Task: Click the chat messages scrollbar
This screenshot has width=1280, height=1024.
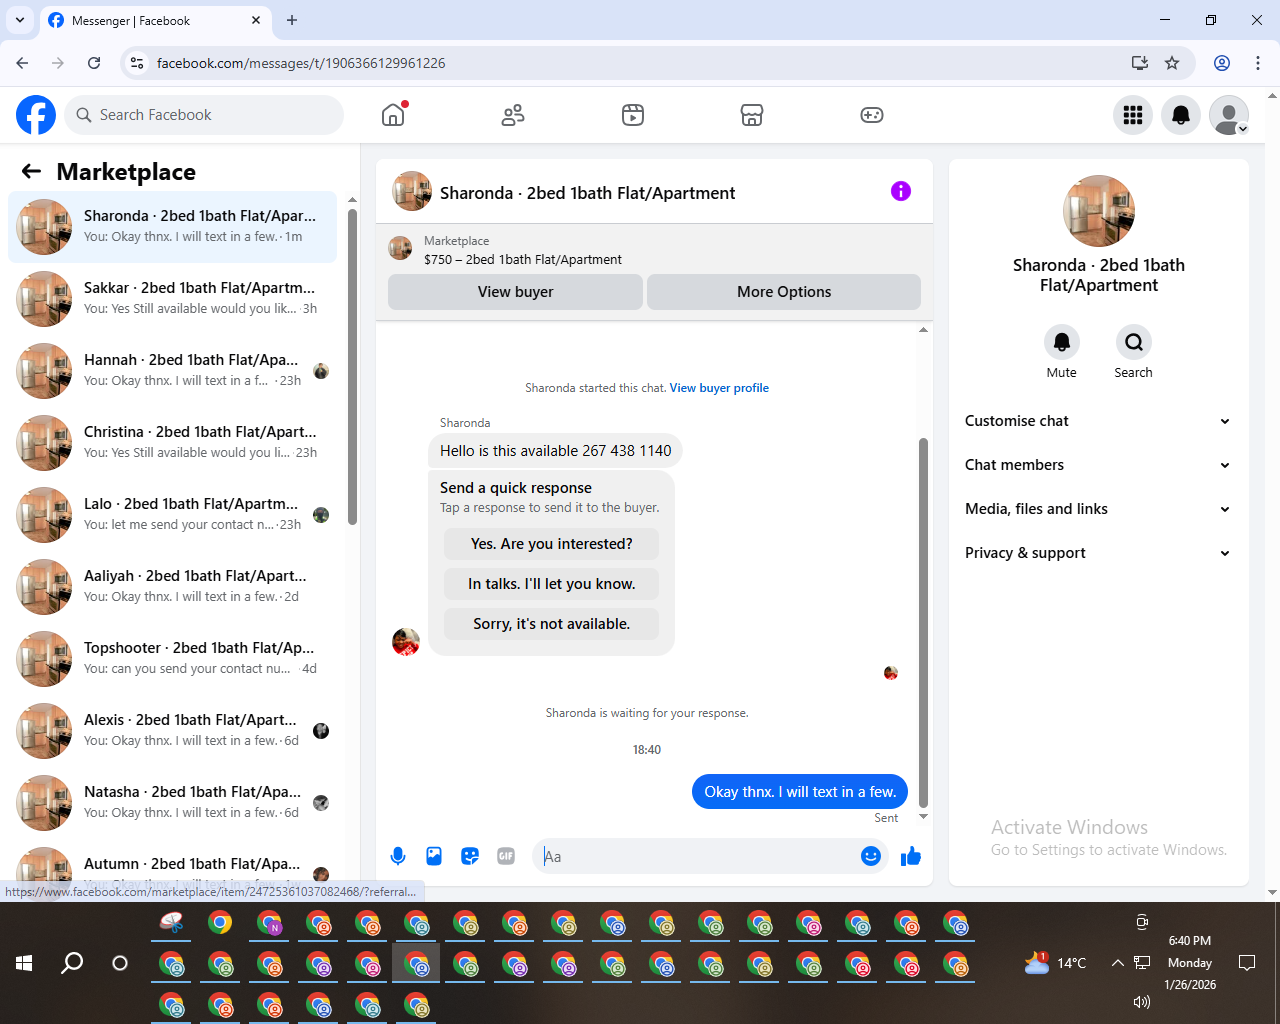Action: pyautogui.click(x=923, y=622)
